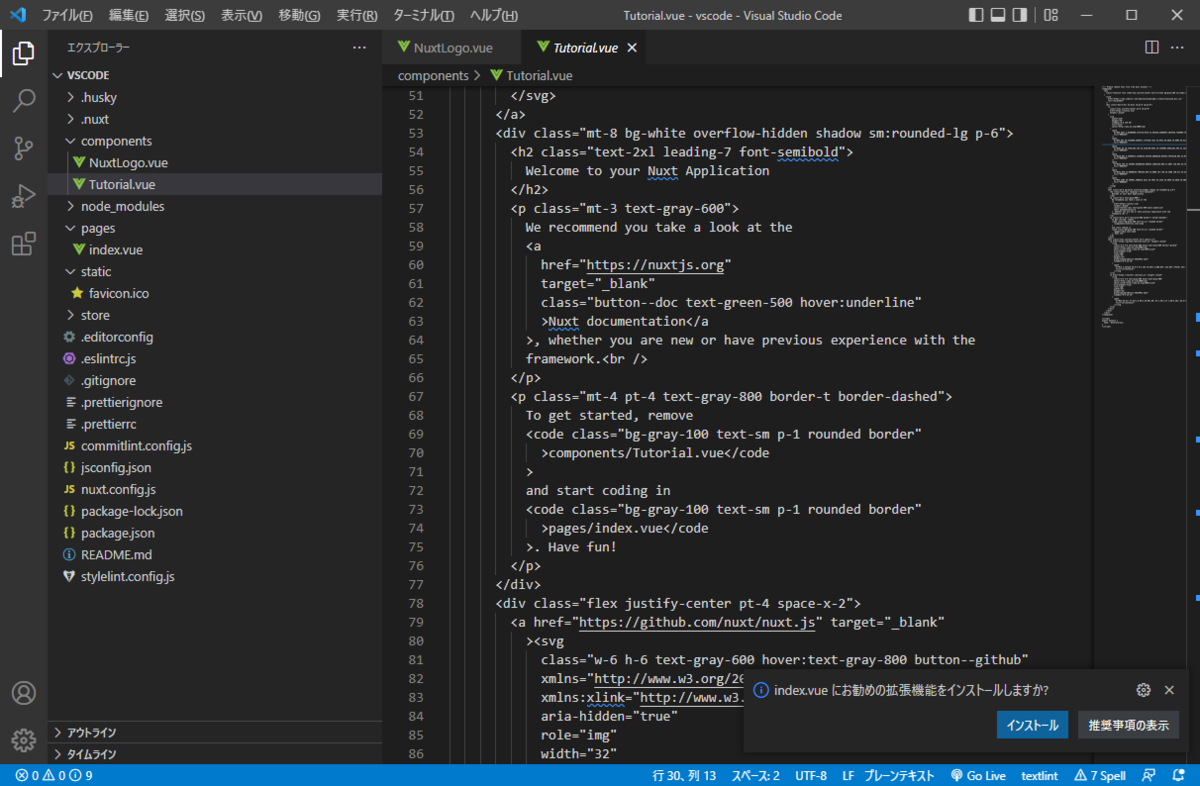Viewport: 1200px width, 786px height.
Task: Toggle secondary side bar visibility
Action: point(1020,15)
